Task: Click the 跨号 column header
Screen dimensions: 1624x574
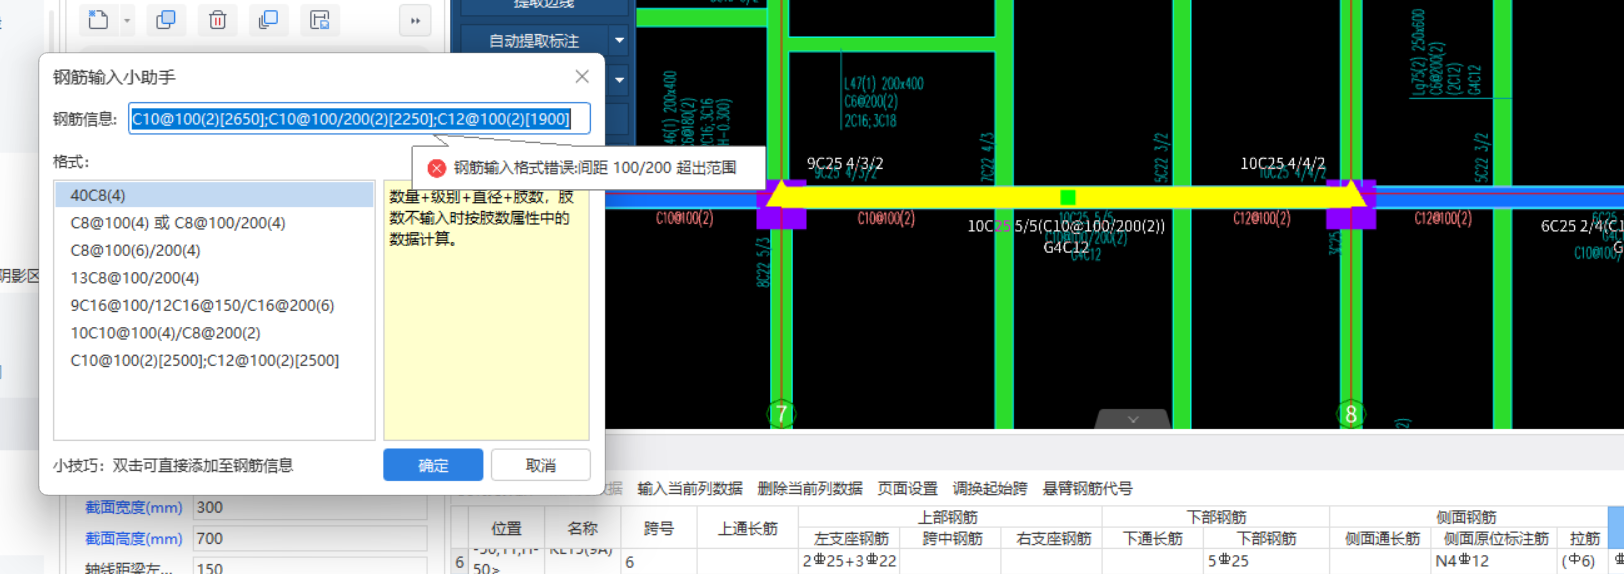Action: (658, 528)
